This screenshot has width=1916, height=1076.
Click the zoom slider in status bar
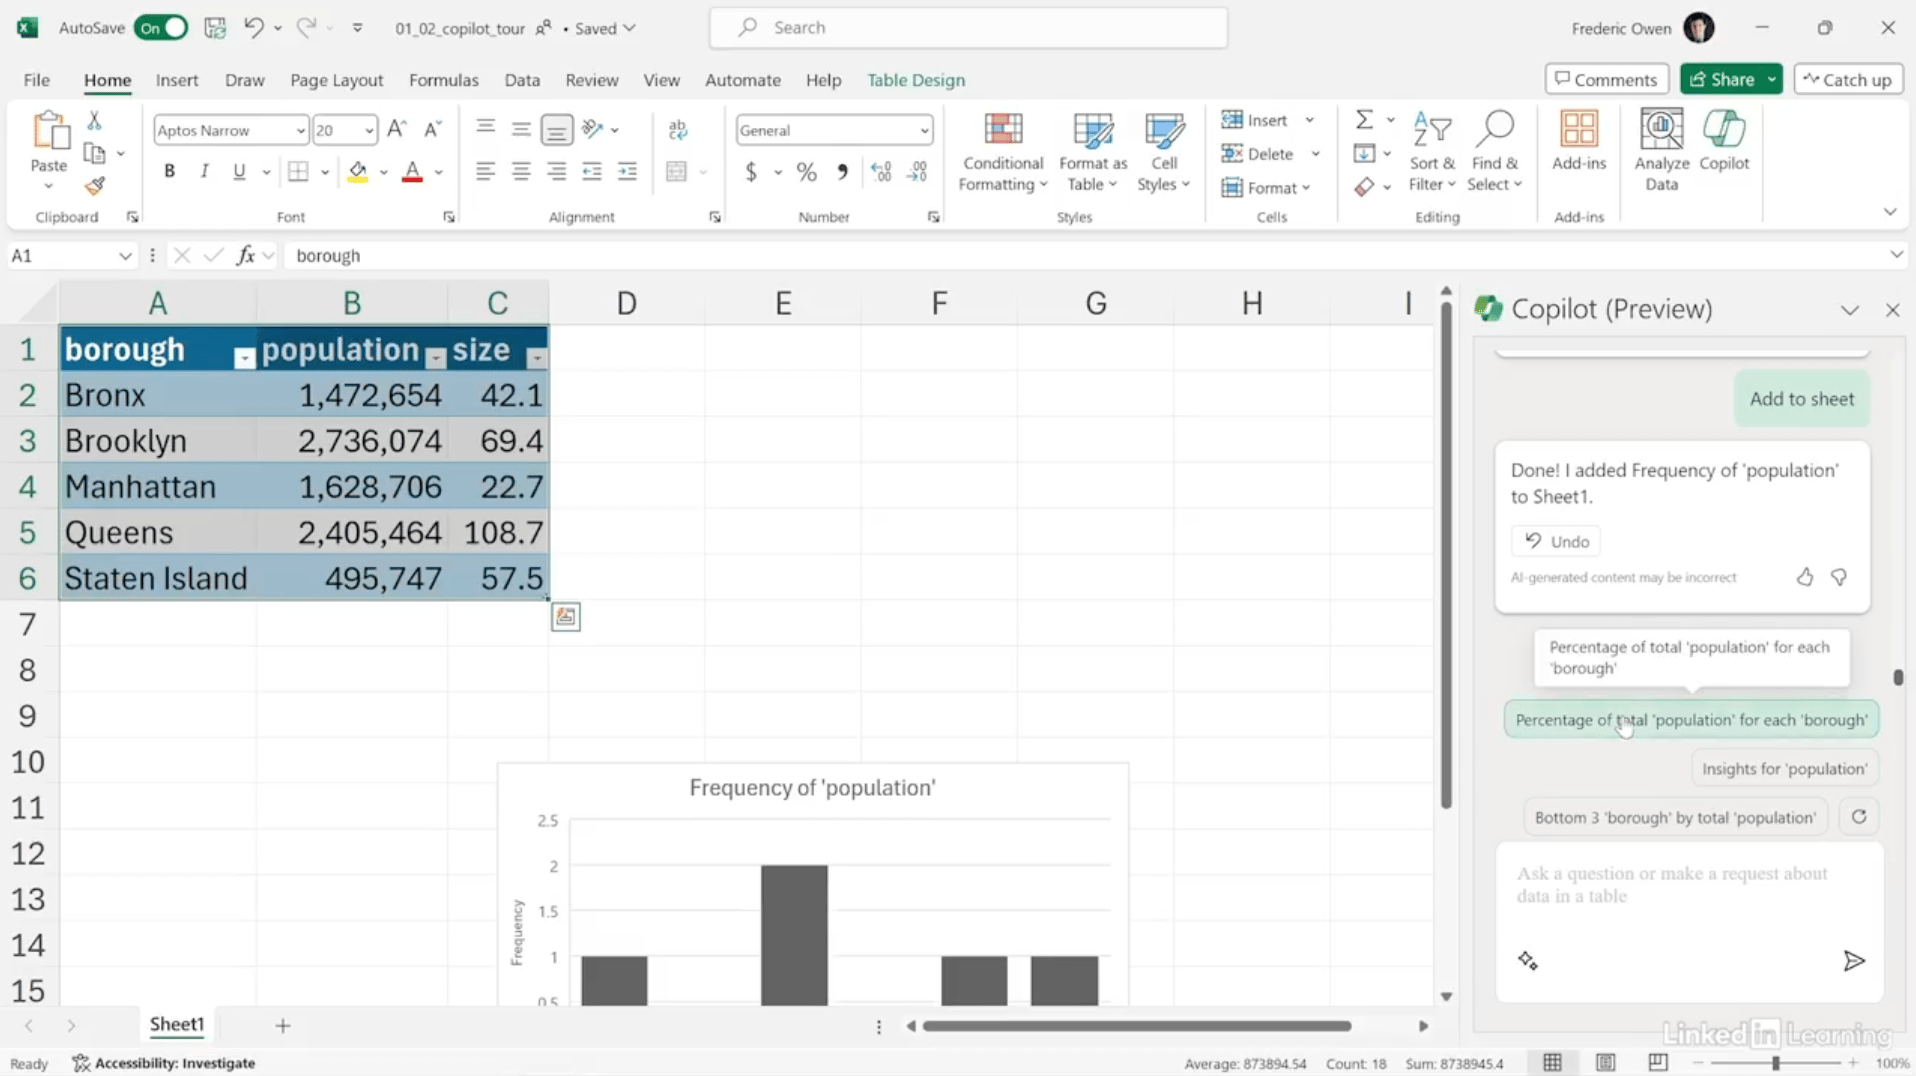tap(1775, 1063)
